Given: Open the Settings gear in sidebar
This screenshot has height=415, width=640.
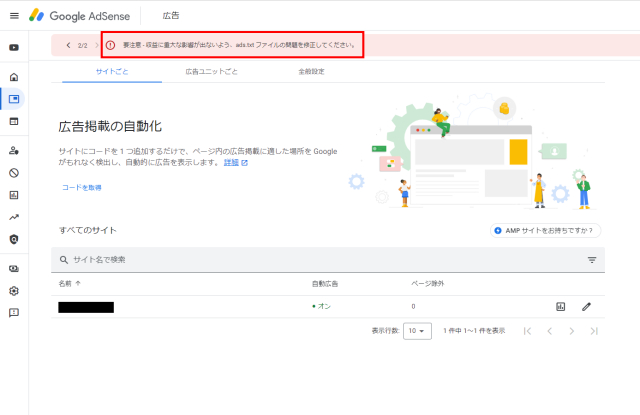Looking at the screenshot, I should click(x=14, y=291).
